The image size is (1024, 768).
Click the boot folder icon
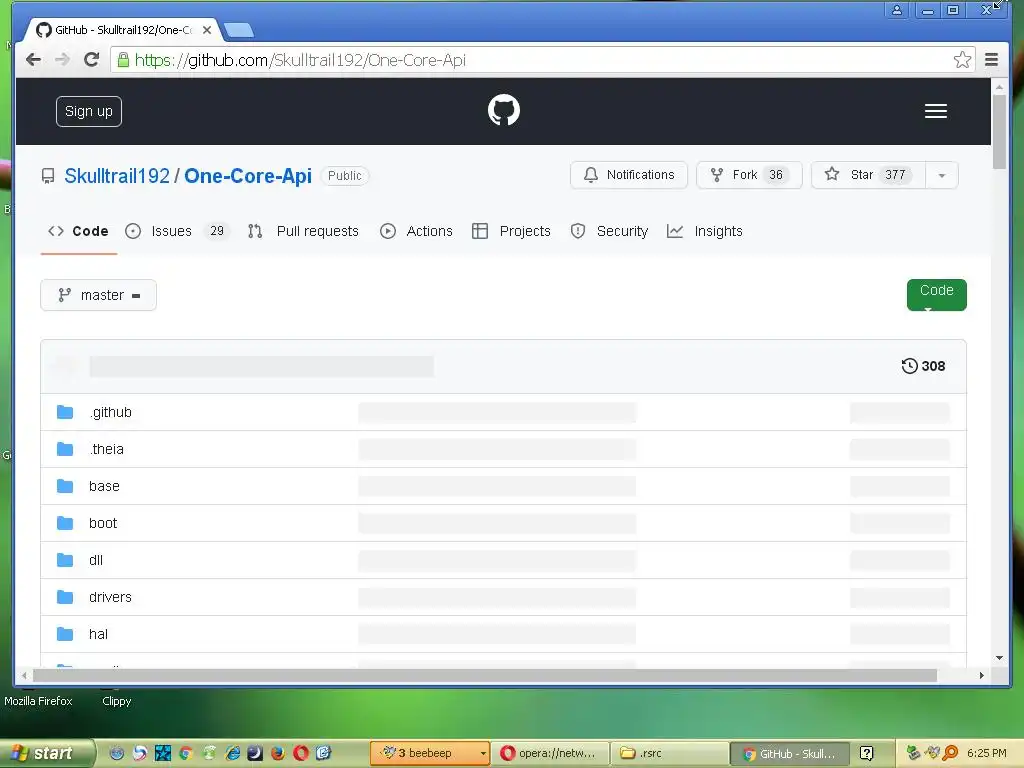pyautogui.click(x=65, y=523)
